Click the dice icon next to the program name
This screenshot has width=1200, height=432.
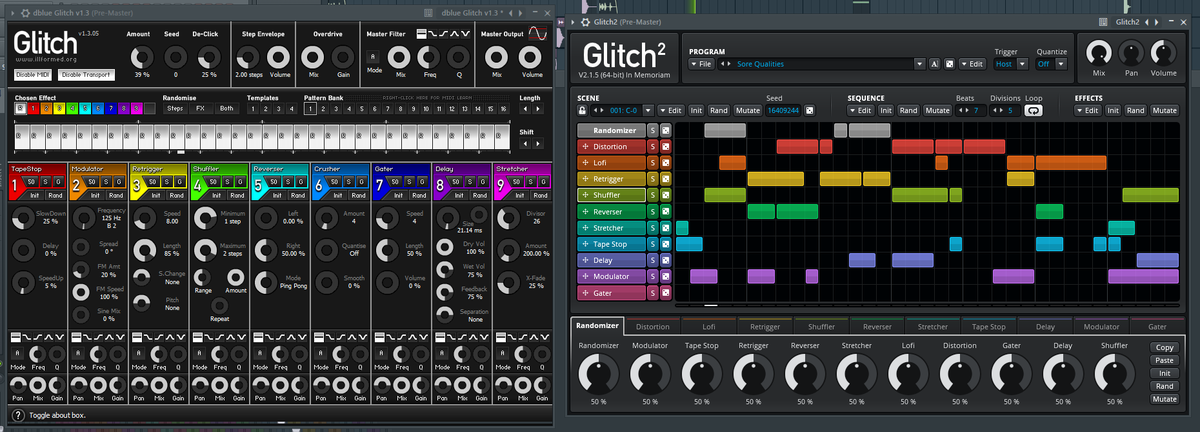click(x=948, y=64)
